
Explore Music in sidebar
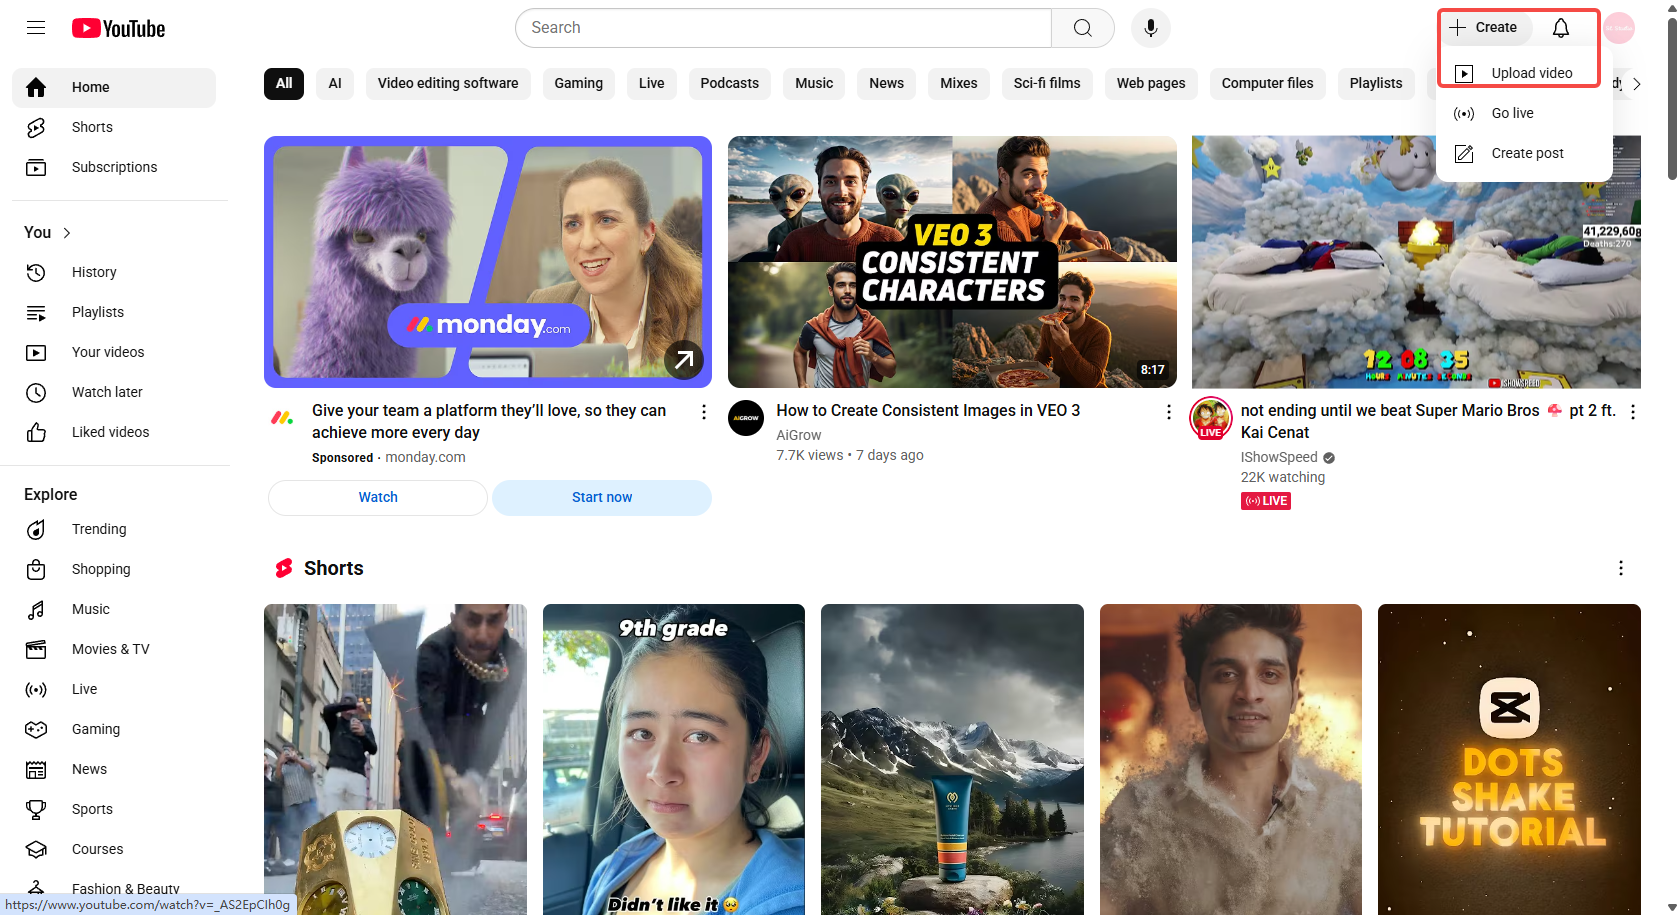(114, 609)
